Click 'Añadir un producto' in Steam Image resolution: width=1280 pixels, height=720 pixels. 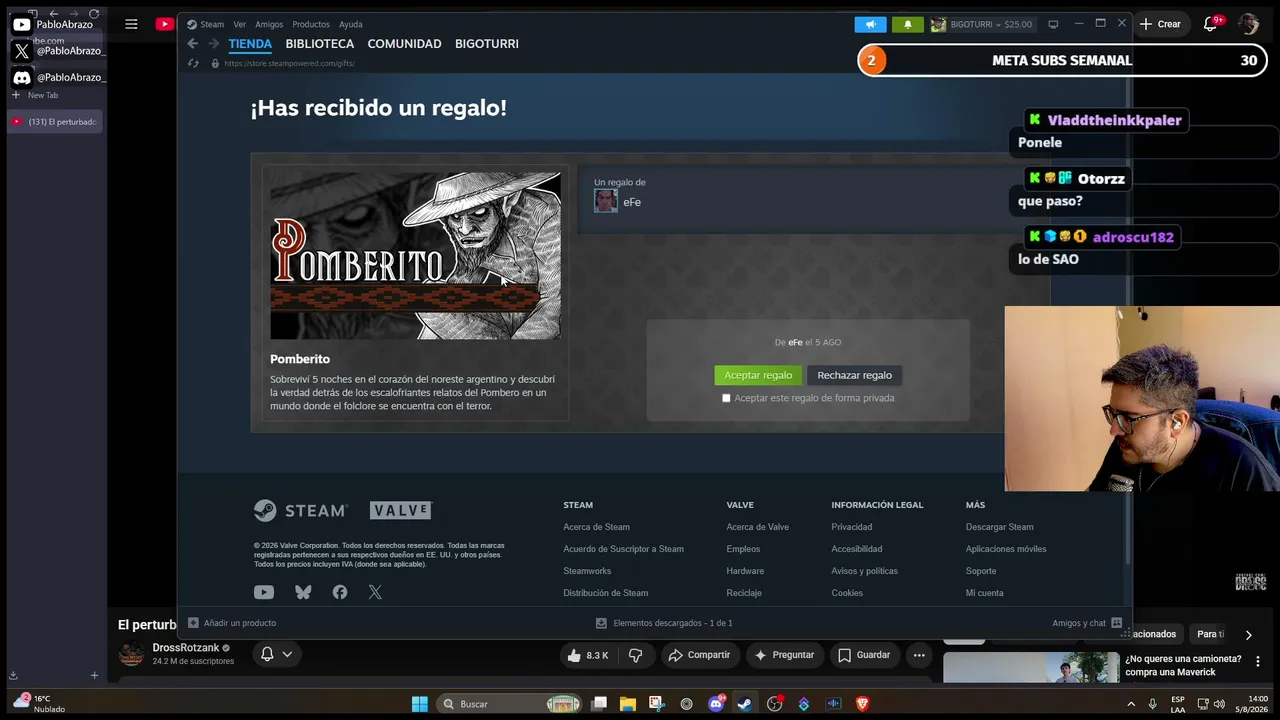[232, 623]
